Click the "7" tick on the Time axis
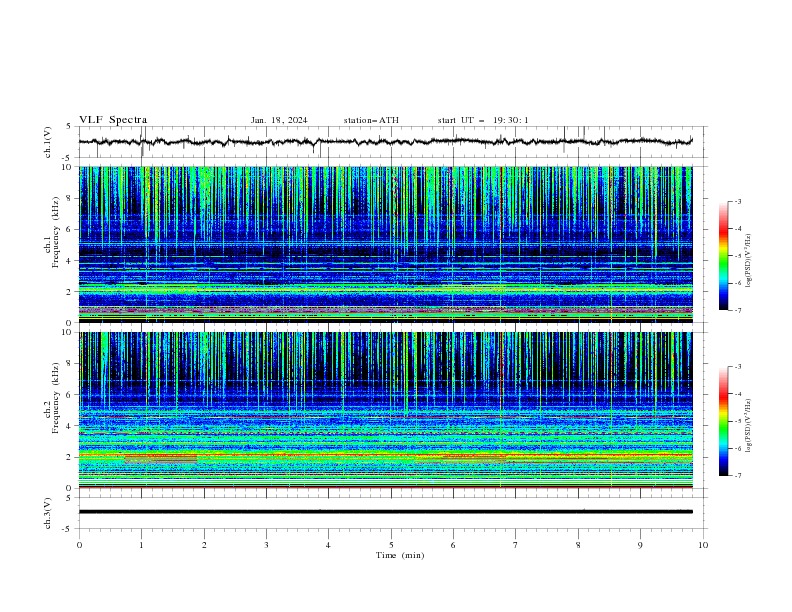The image size is (792, 612). (x=516, y=545)
